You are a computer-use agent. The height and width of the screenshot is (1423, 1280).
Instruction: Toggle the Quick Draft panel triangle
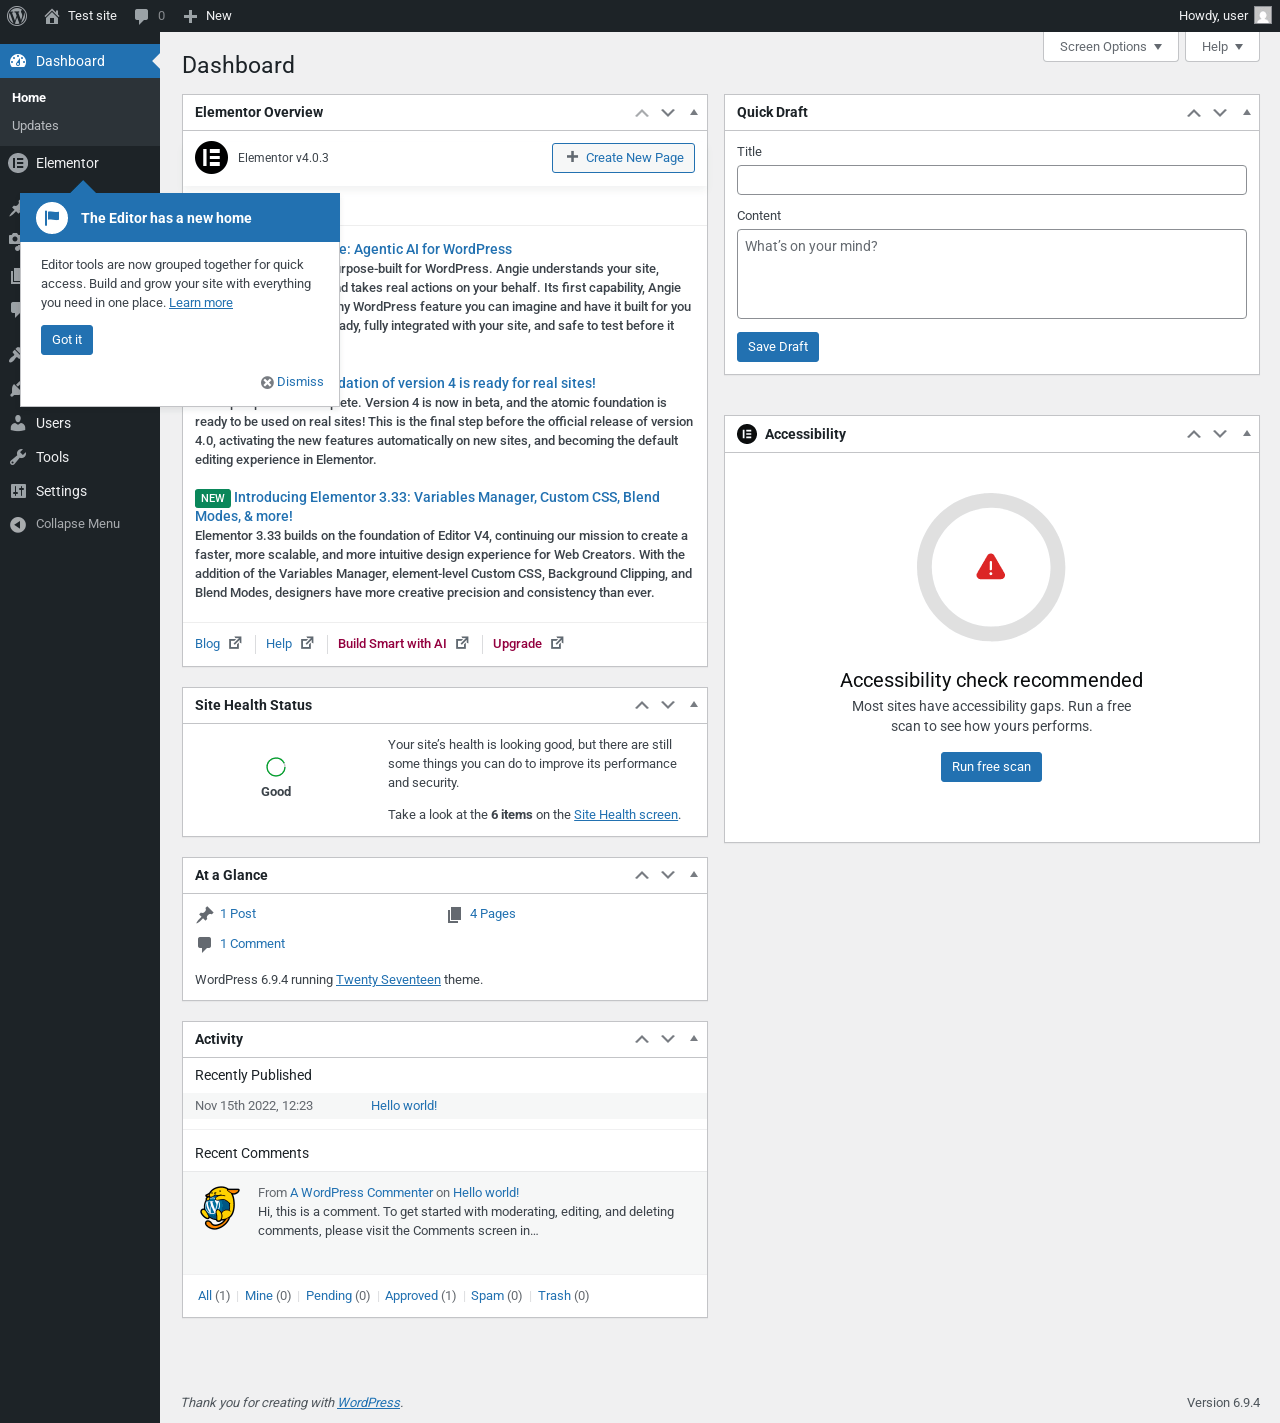tap(1246, 112)
